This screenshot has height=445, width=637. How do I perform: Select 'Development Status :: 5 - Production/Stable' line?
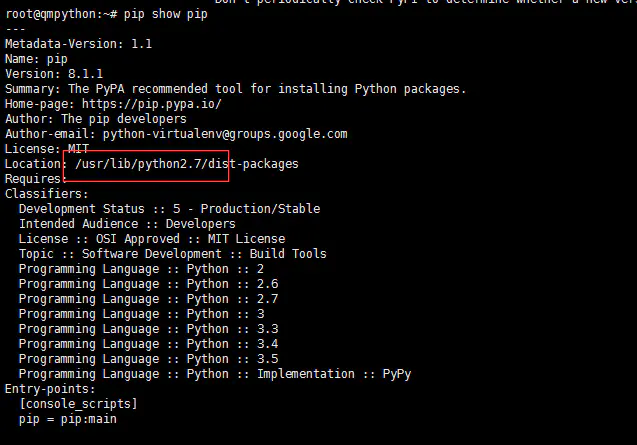click(169, 209)
